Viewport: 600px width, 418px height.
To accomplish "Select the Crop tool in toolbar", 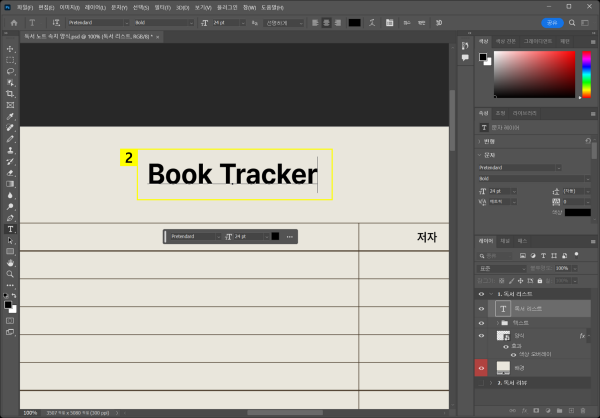I will click(10, 94).
